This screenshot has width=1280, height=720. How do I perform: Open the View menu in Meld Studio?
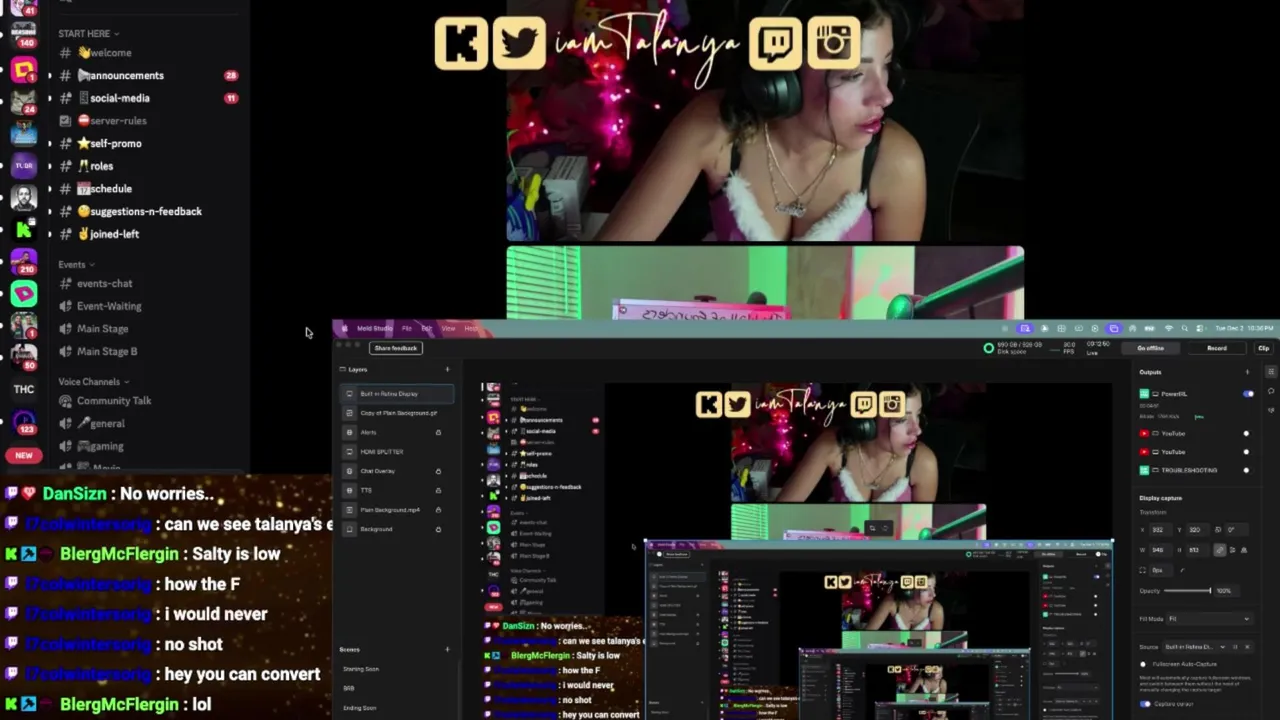448,328
